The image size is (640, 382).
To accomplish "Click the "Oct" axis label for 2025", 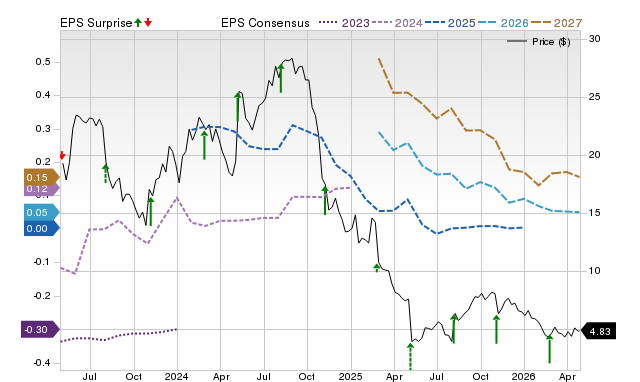I will pos(481,376).
